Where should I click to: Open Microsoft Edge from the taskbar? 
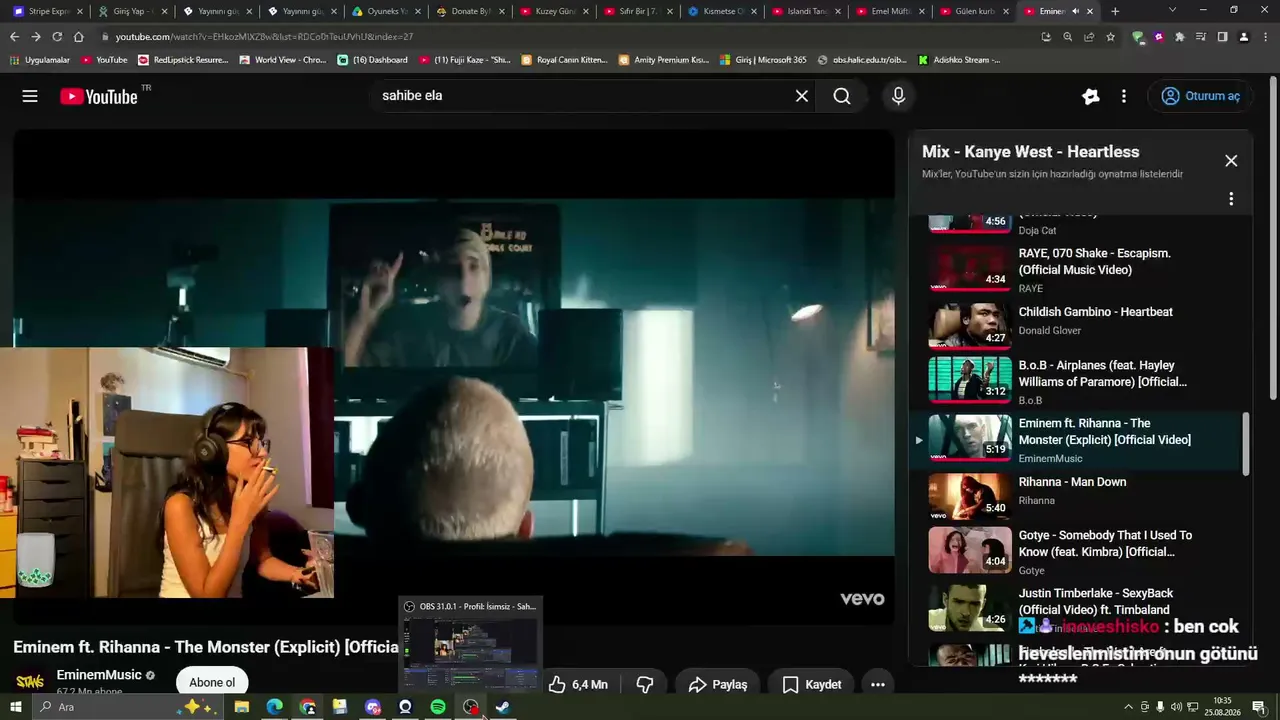(x=274, y=707)
